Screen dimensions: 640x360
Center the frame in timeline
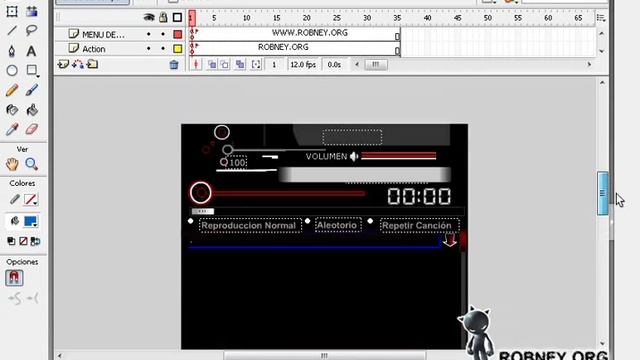pyautogui.click(x=196, y=64)
